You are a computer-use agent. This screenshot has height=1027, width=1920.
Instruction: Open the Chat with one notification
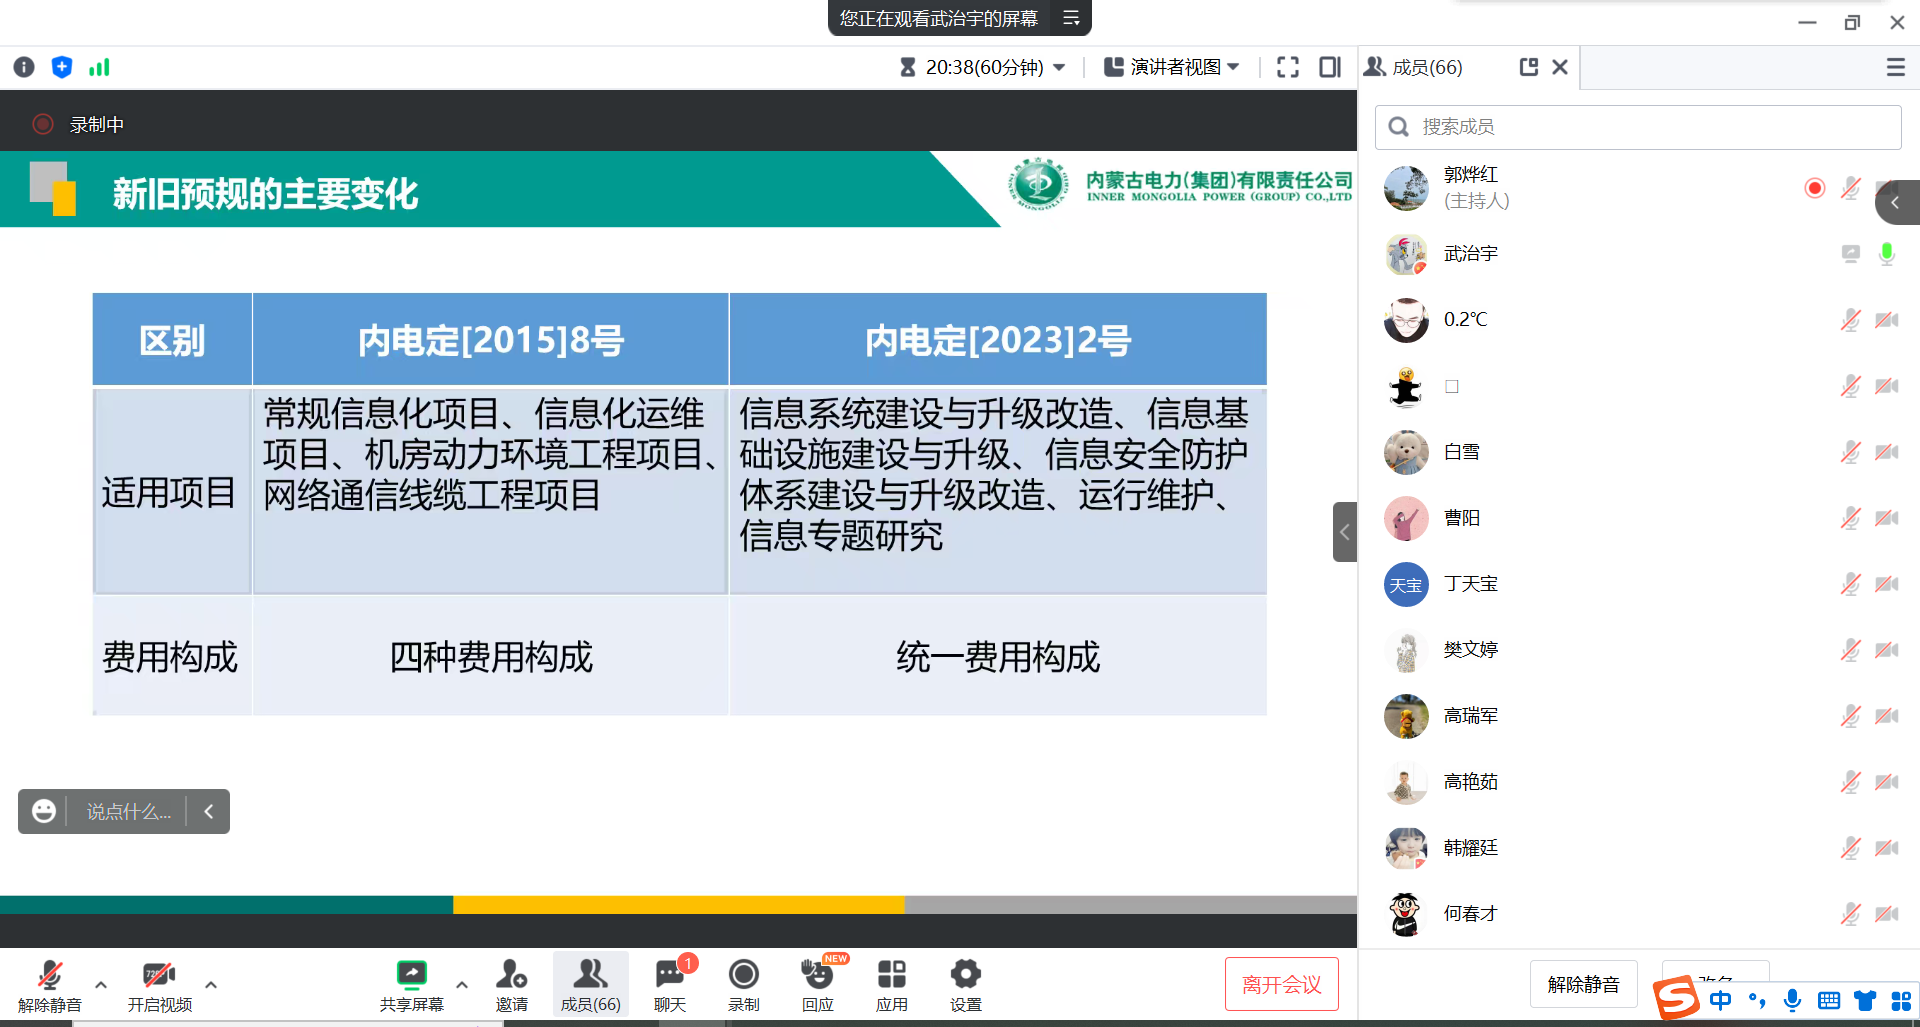(670, 985)
